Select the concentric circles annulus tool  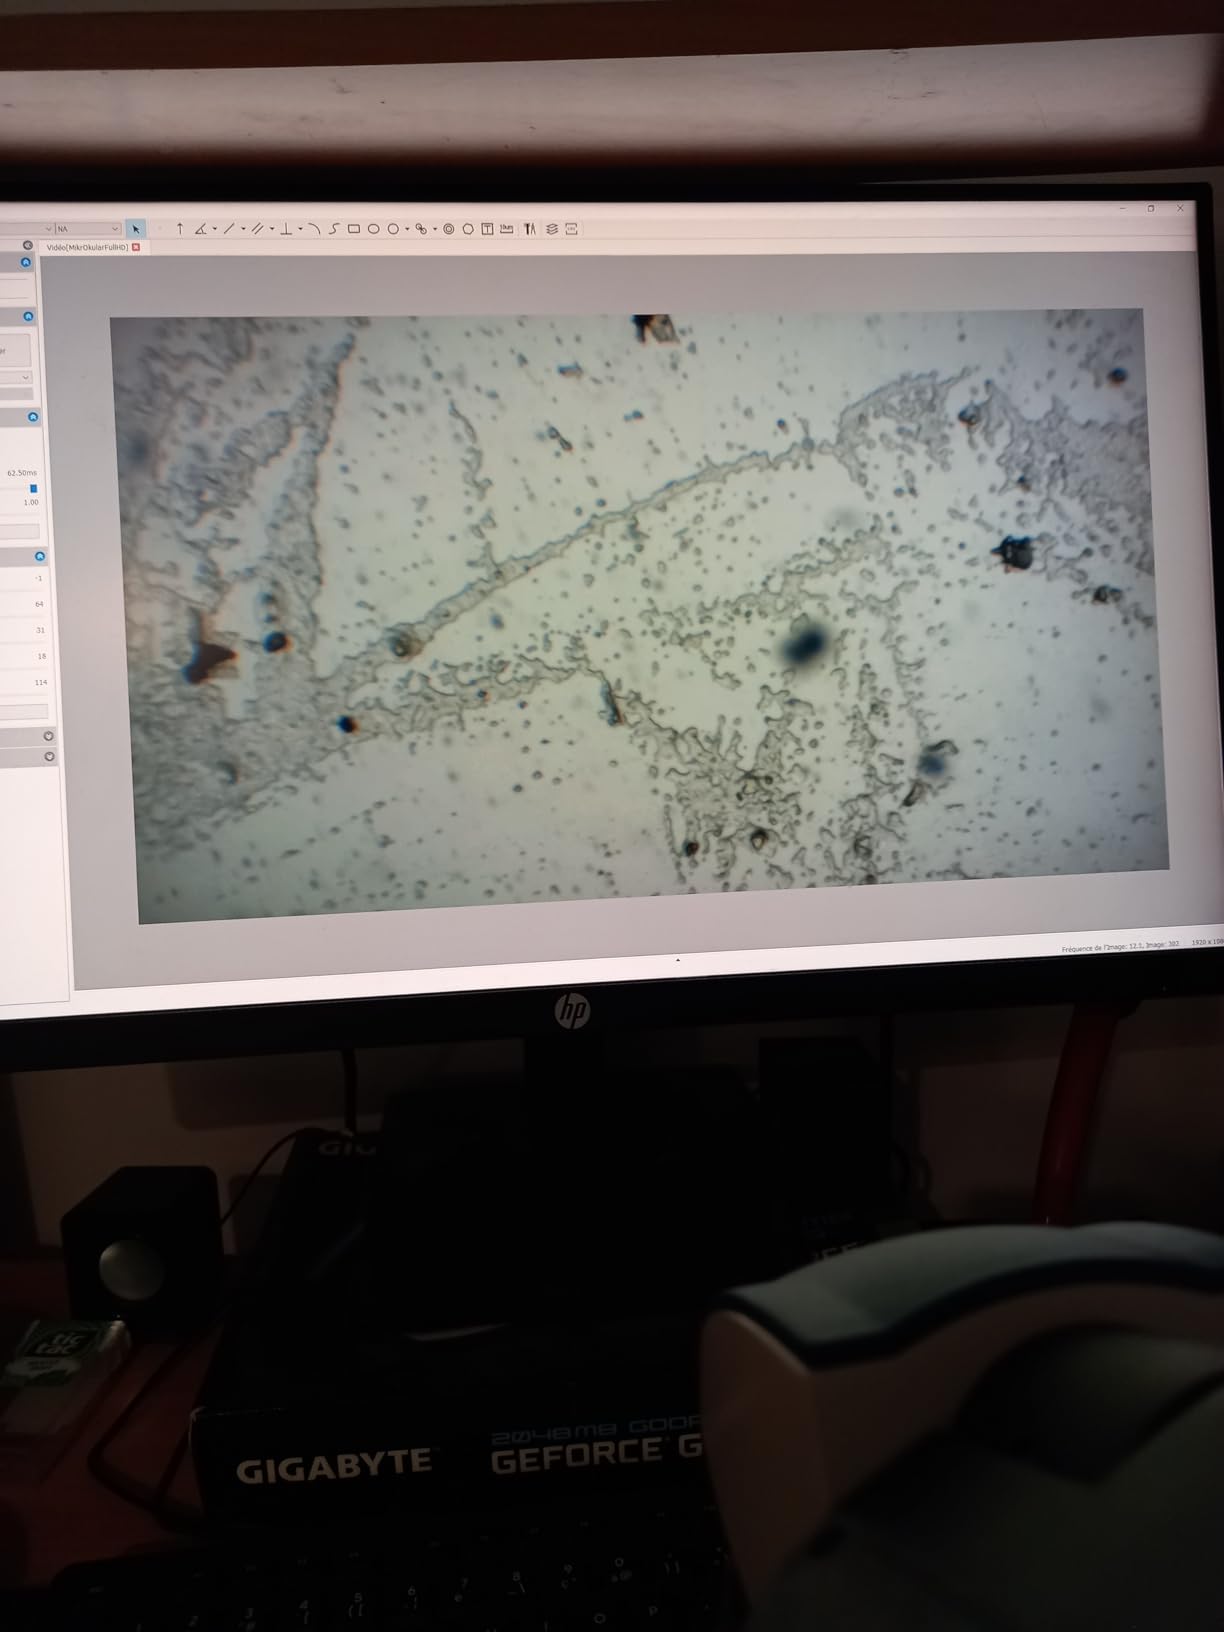click(x=449, y=229)
